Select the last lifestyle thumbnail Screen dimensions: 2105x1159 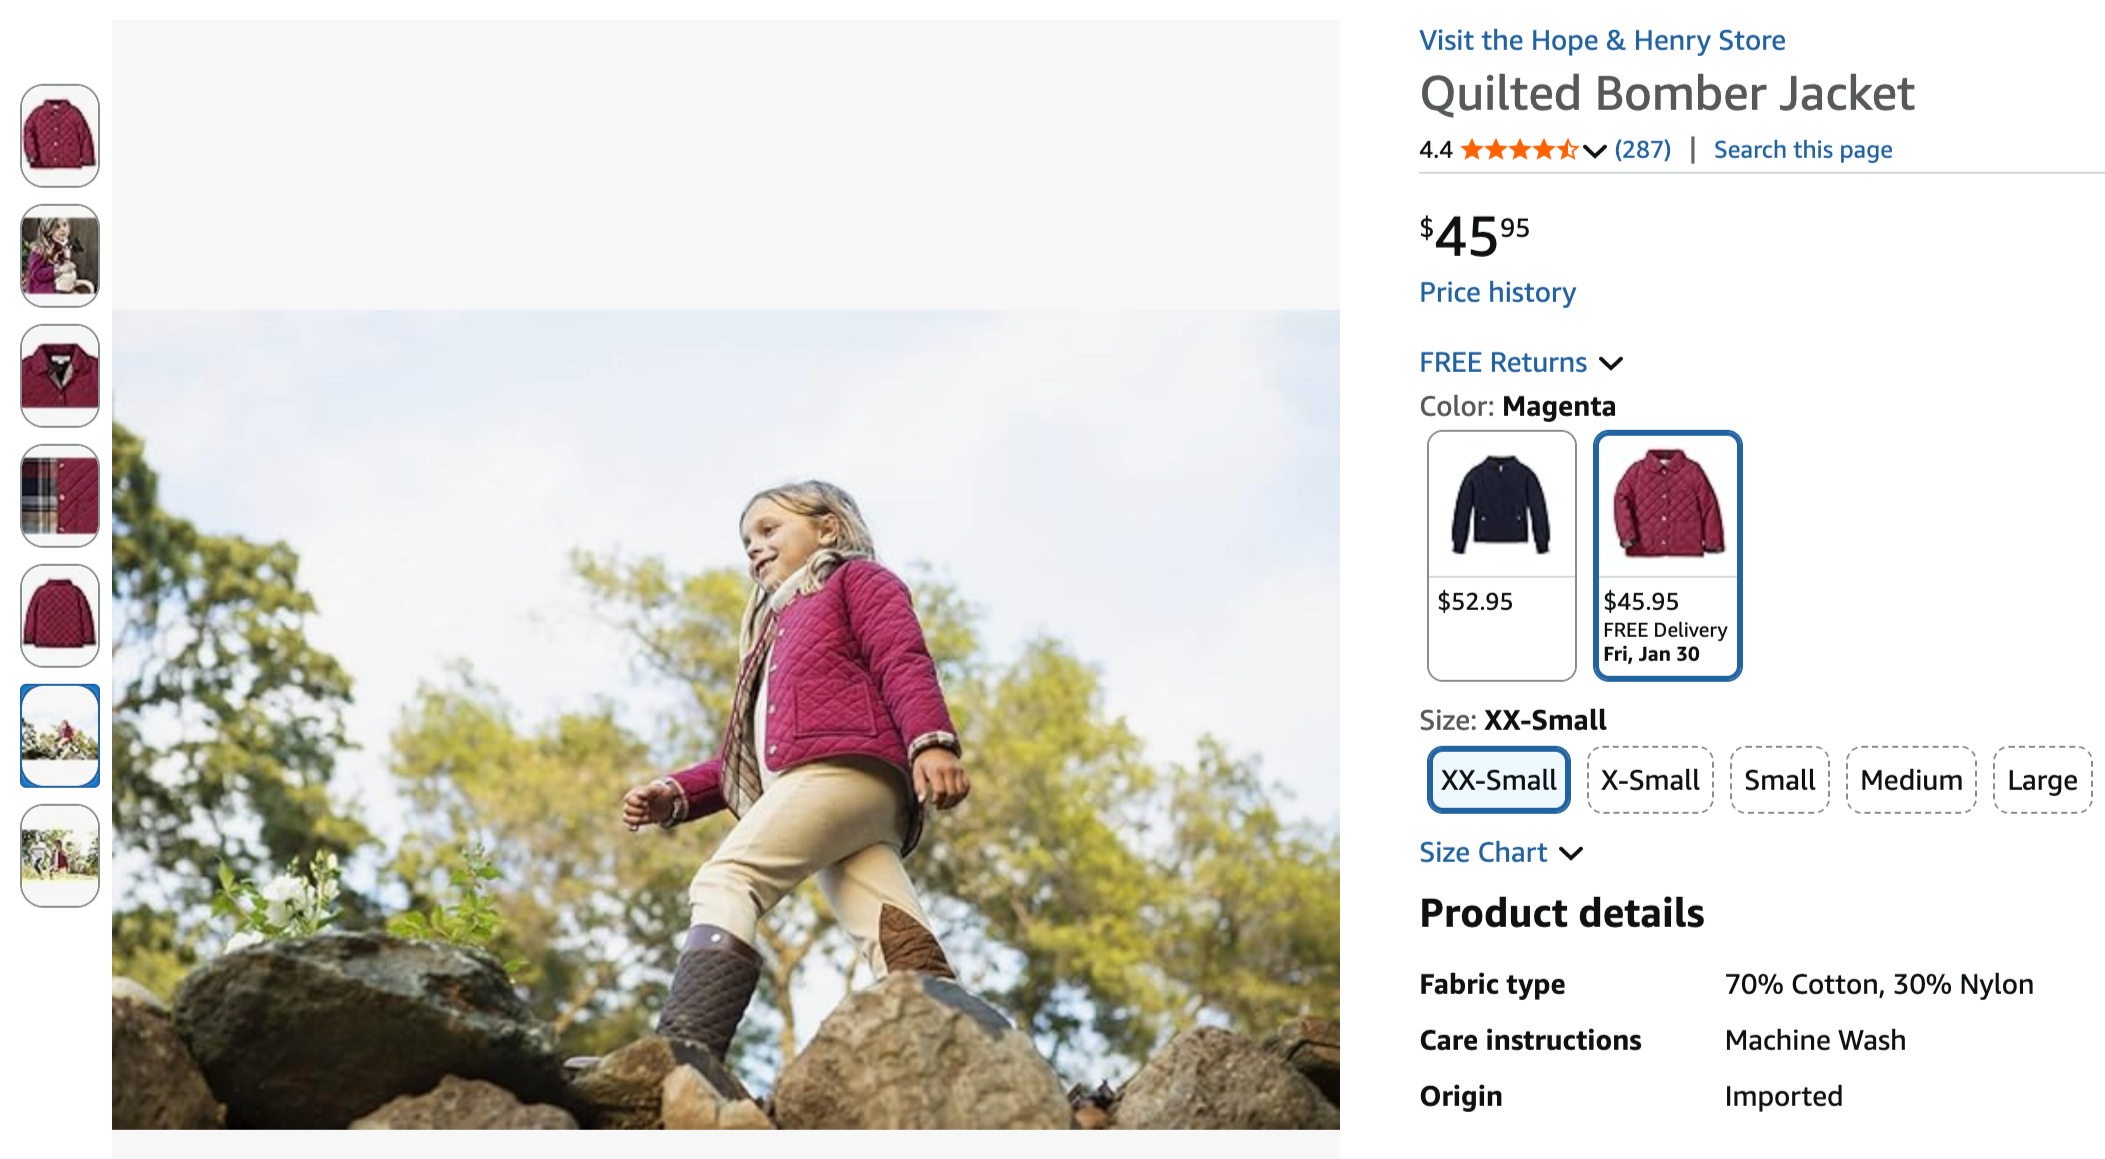tap(60, 856)
